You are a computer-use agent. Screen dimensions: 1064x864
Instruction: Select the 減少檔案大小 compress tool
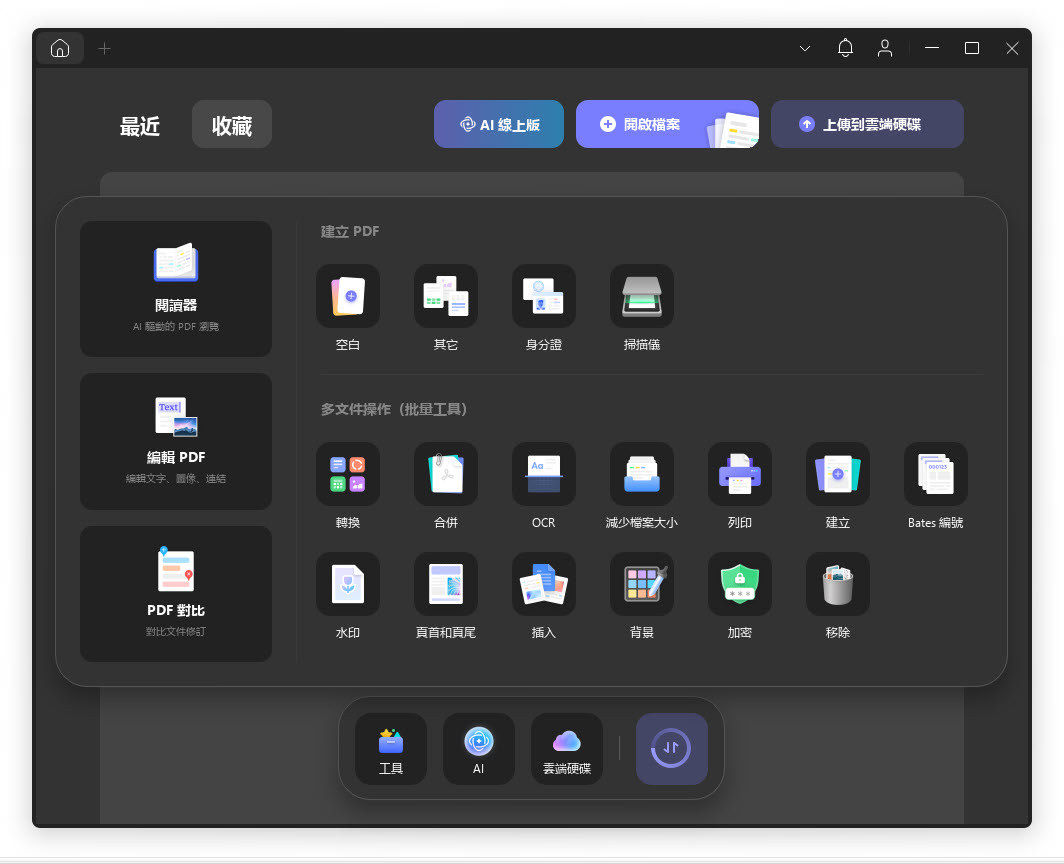[x=641, y=474]
